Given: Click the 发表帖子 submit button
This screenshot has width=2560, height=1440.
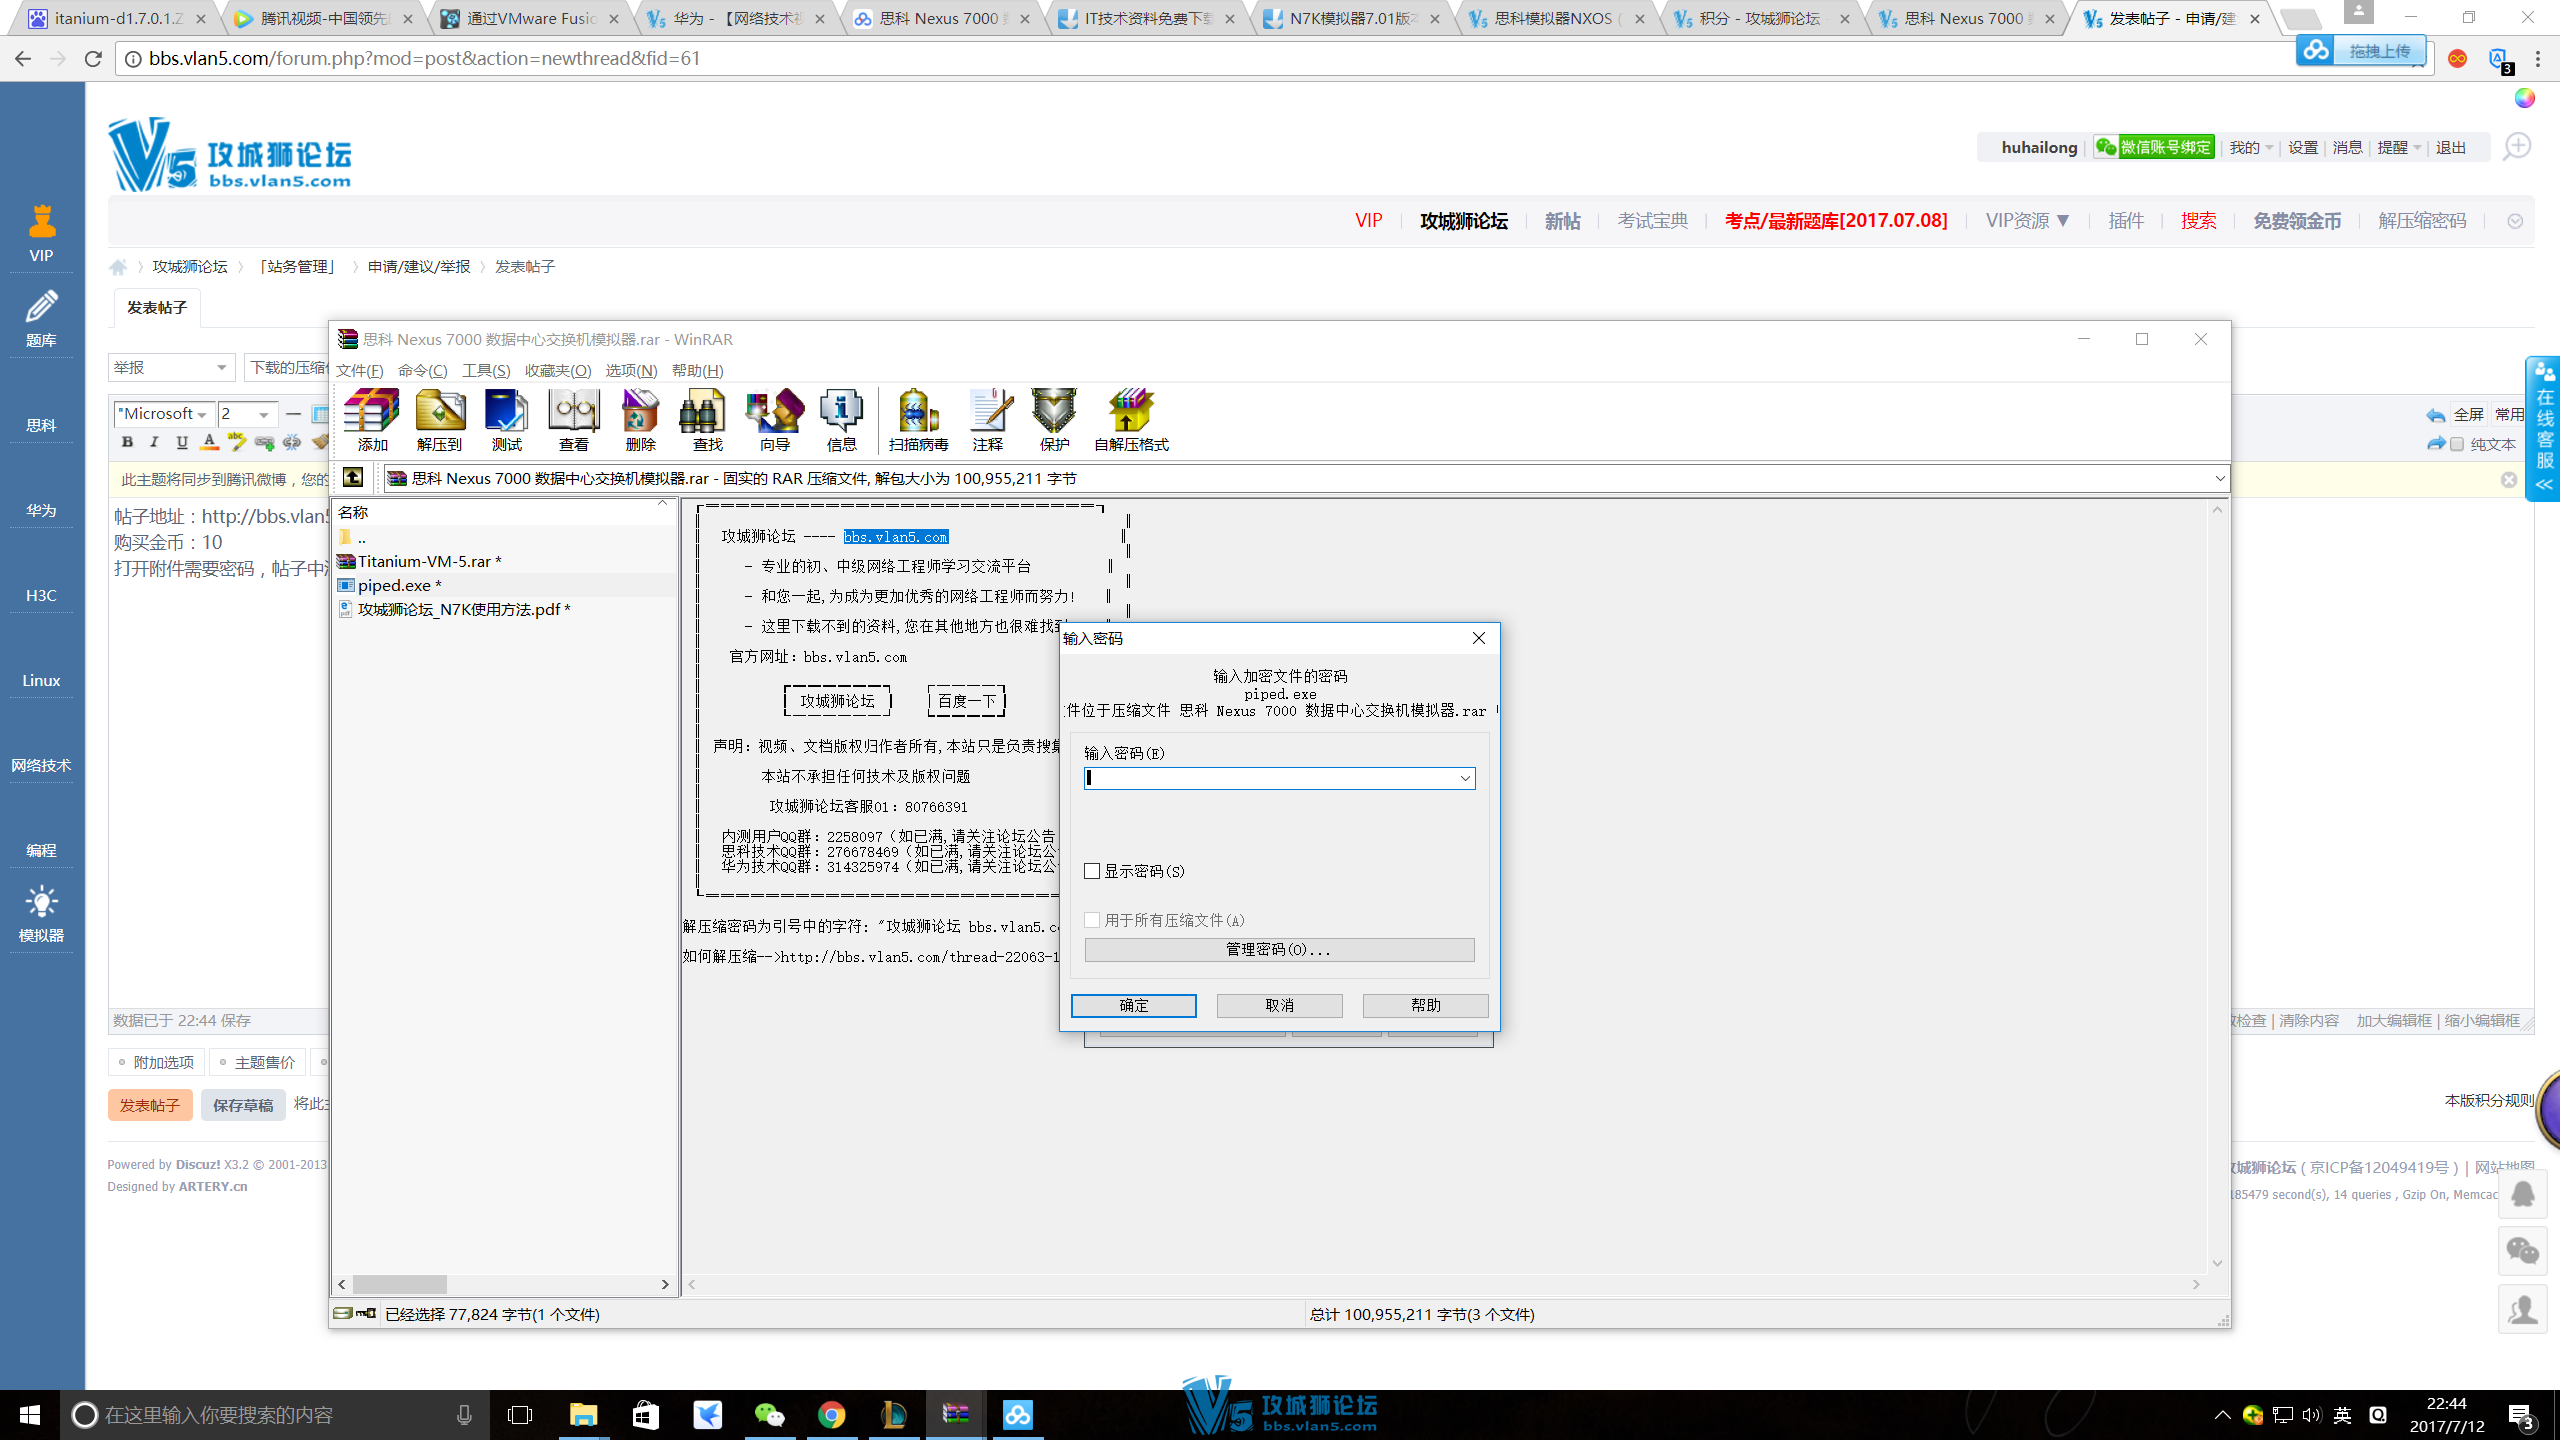Looking at the screenshot, I should pyautogui.click(x=150, y=1105).
